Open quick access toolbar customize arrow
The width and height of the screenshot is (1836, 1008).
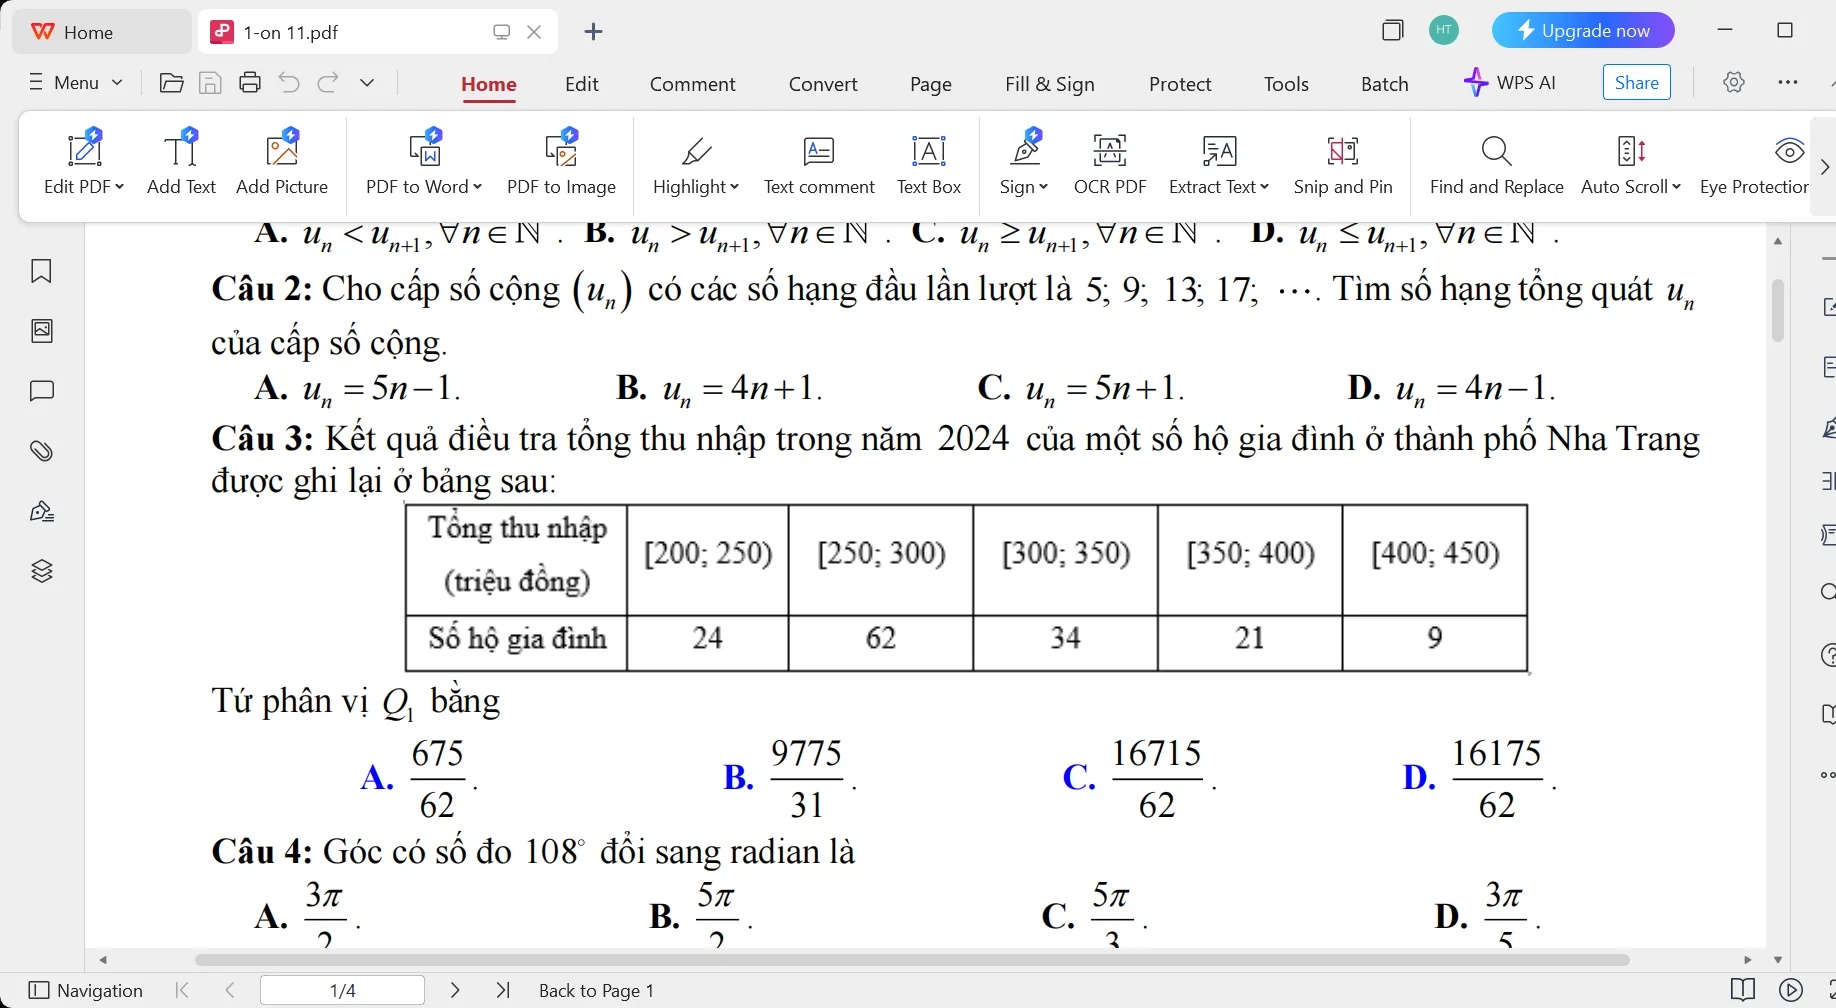367,83
